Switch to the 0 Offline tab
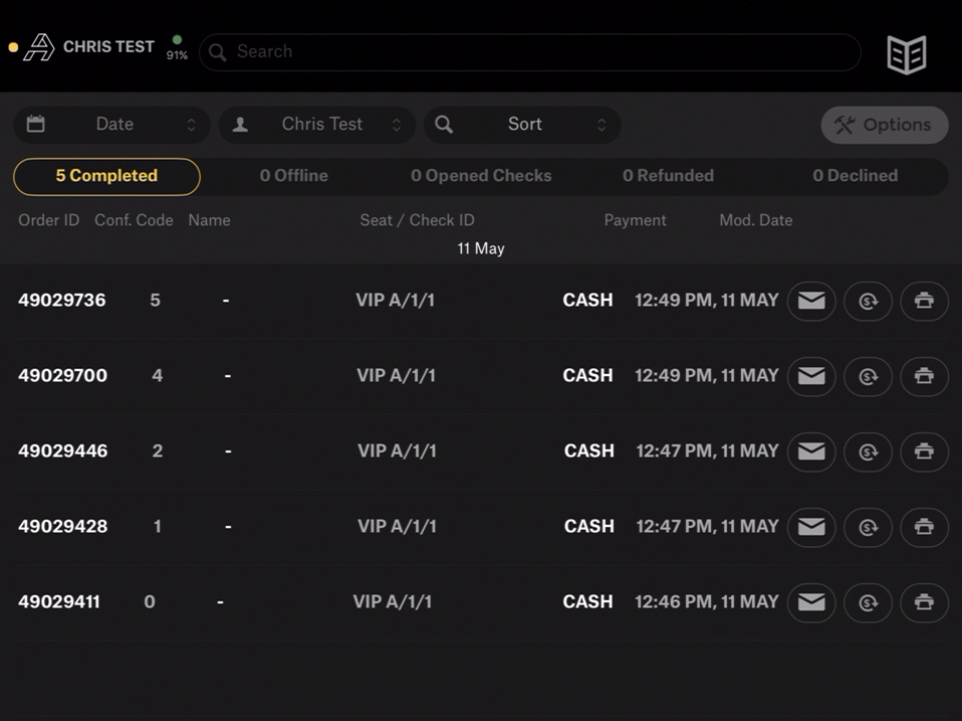 click(x=293, y=176)
